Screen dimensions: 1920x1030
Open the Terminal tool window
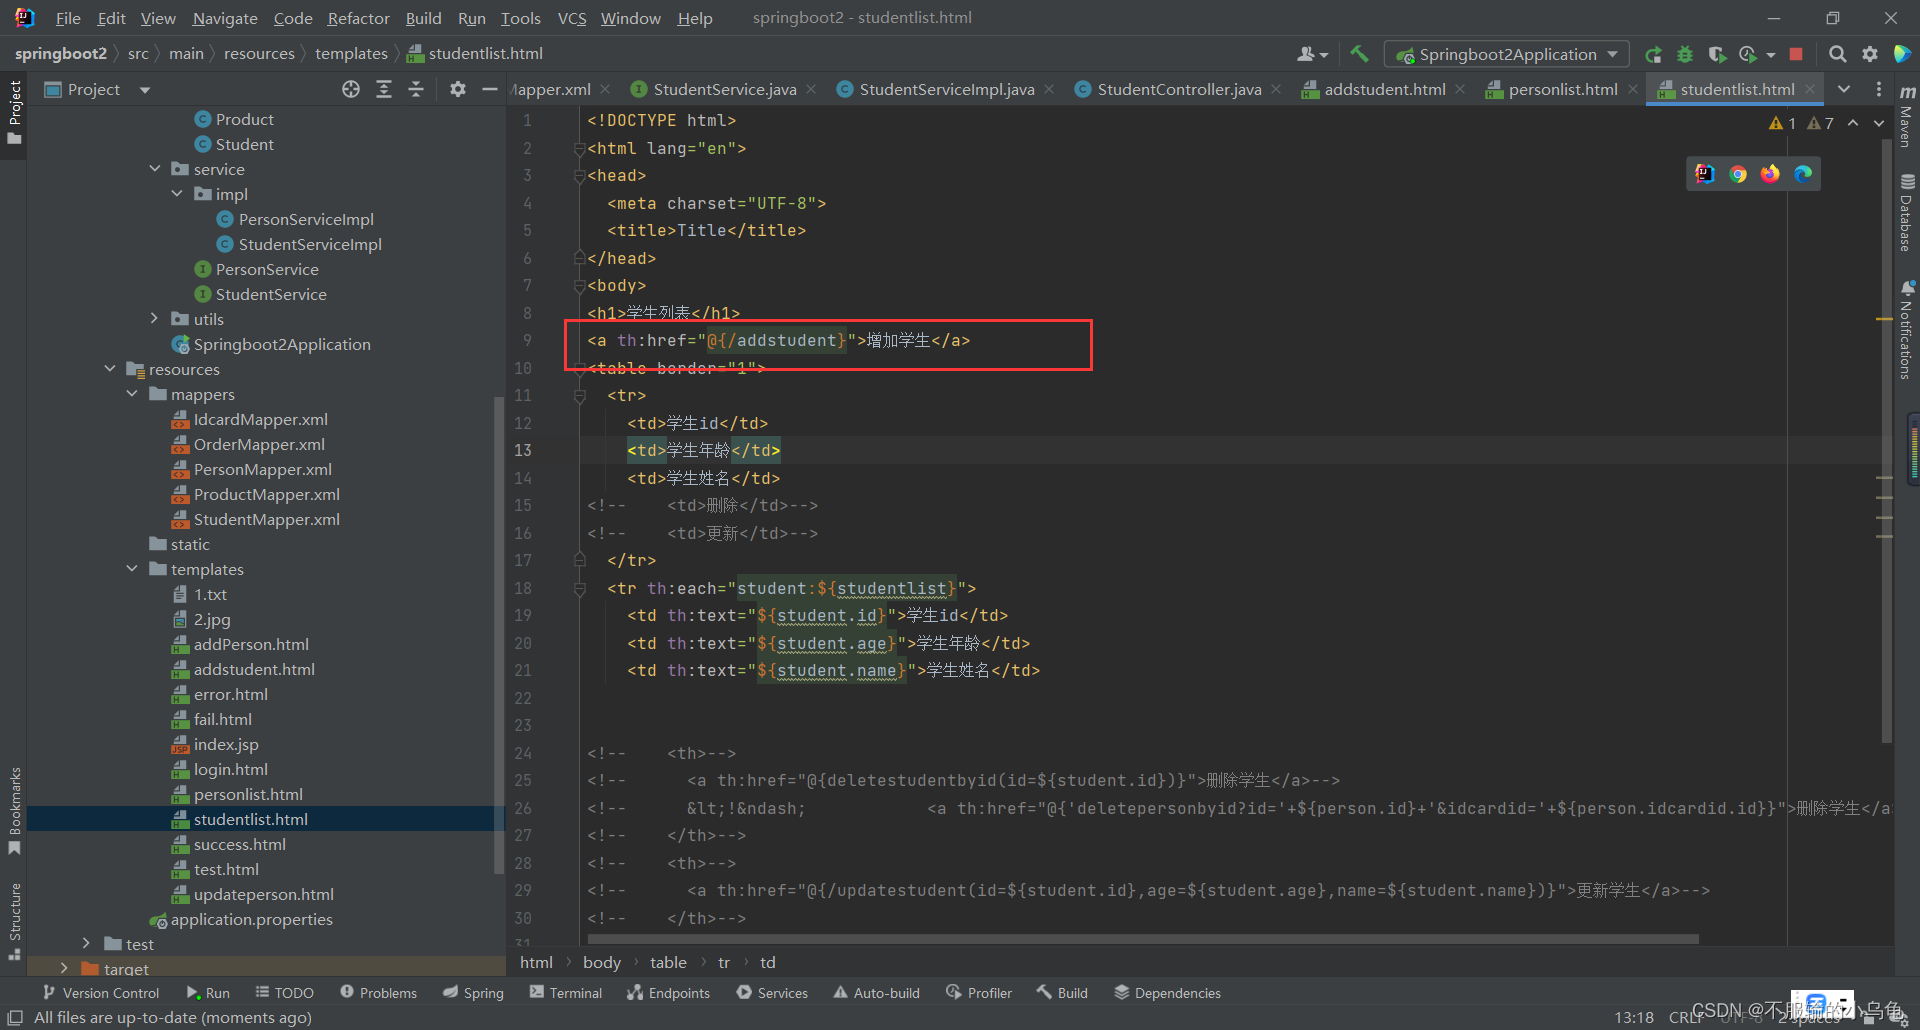(566, 992)
